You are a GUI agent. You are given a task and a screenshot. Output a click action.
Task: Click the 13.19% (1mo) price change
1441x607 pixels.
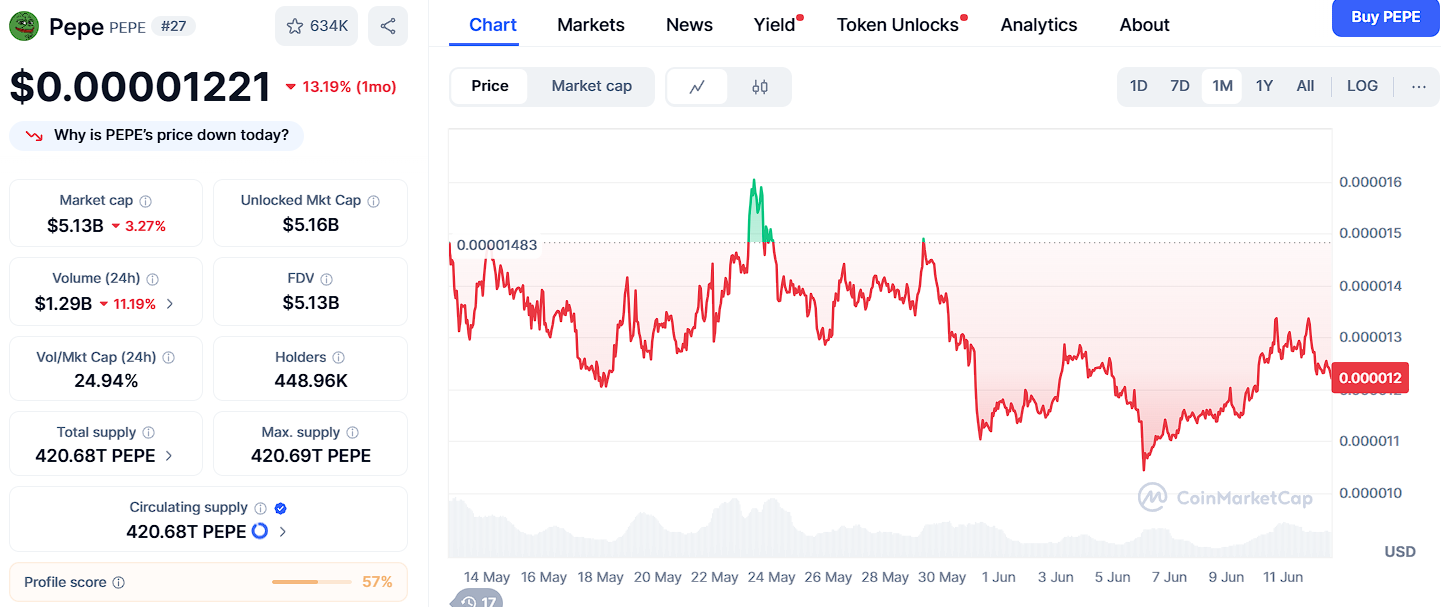[x=341, y=87]
